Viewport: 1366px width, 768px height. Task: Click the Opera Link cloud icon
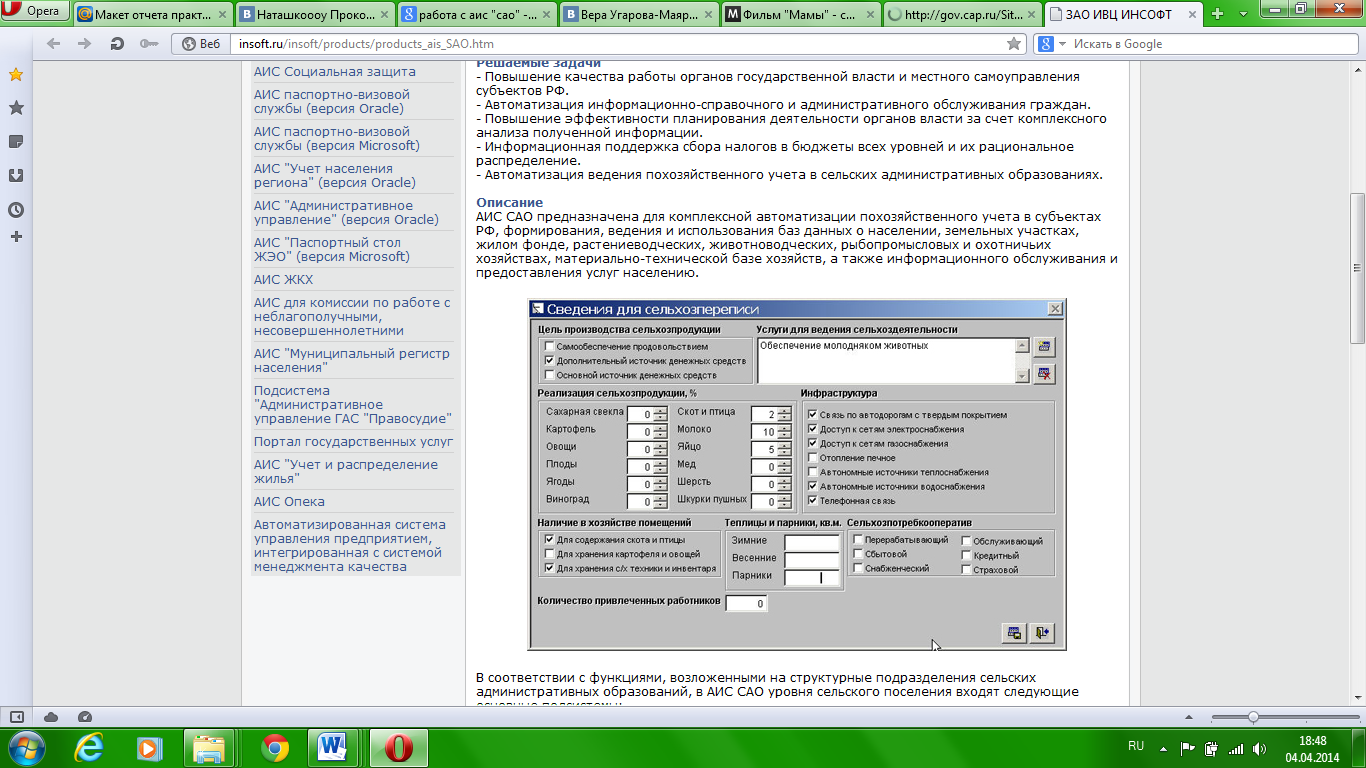tap(51, 717)
